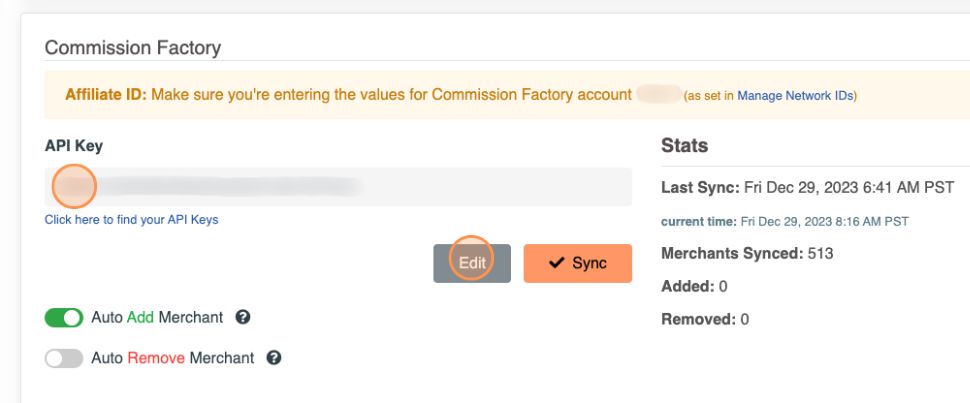Click the help icon beside Auto Add Merchant
Viewport: 970px width, 403px height.
pos(242,317)
